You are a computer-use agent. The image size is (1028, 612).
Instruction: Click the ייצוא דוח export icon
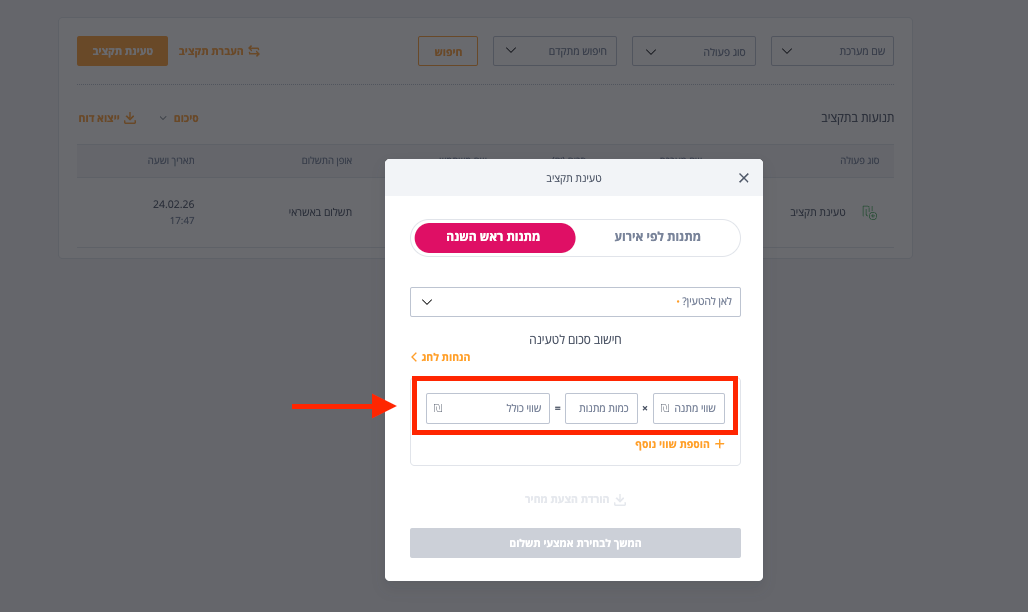[x=130, y=118]
